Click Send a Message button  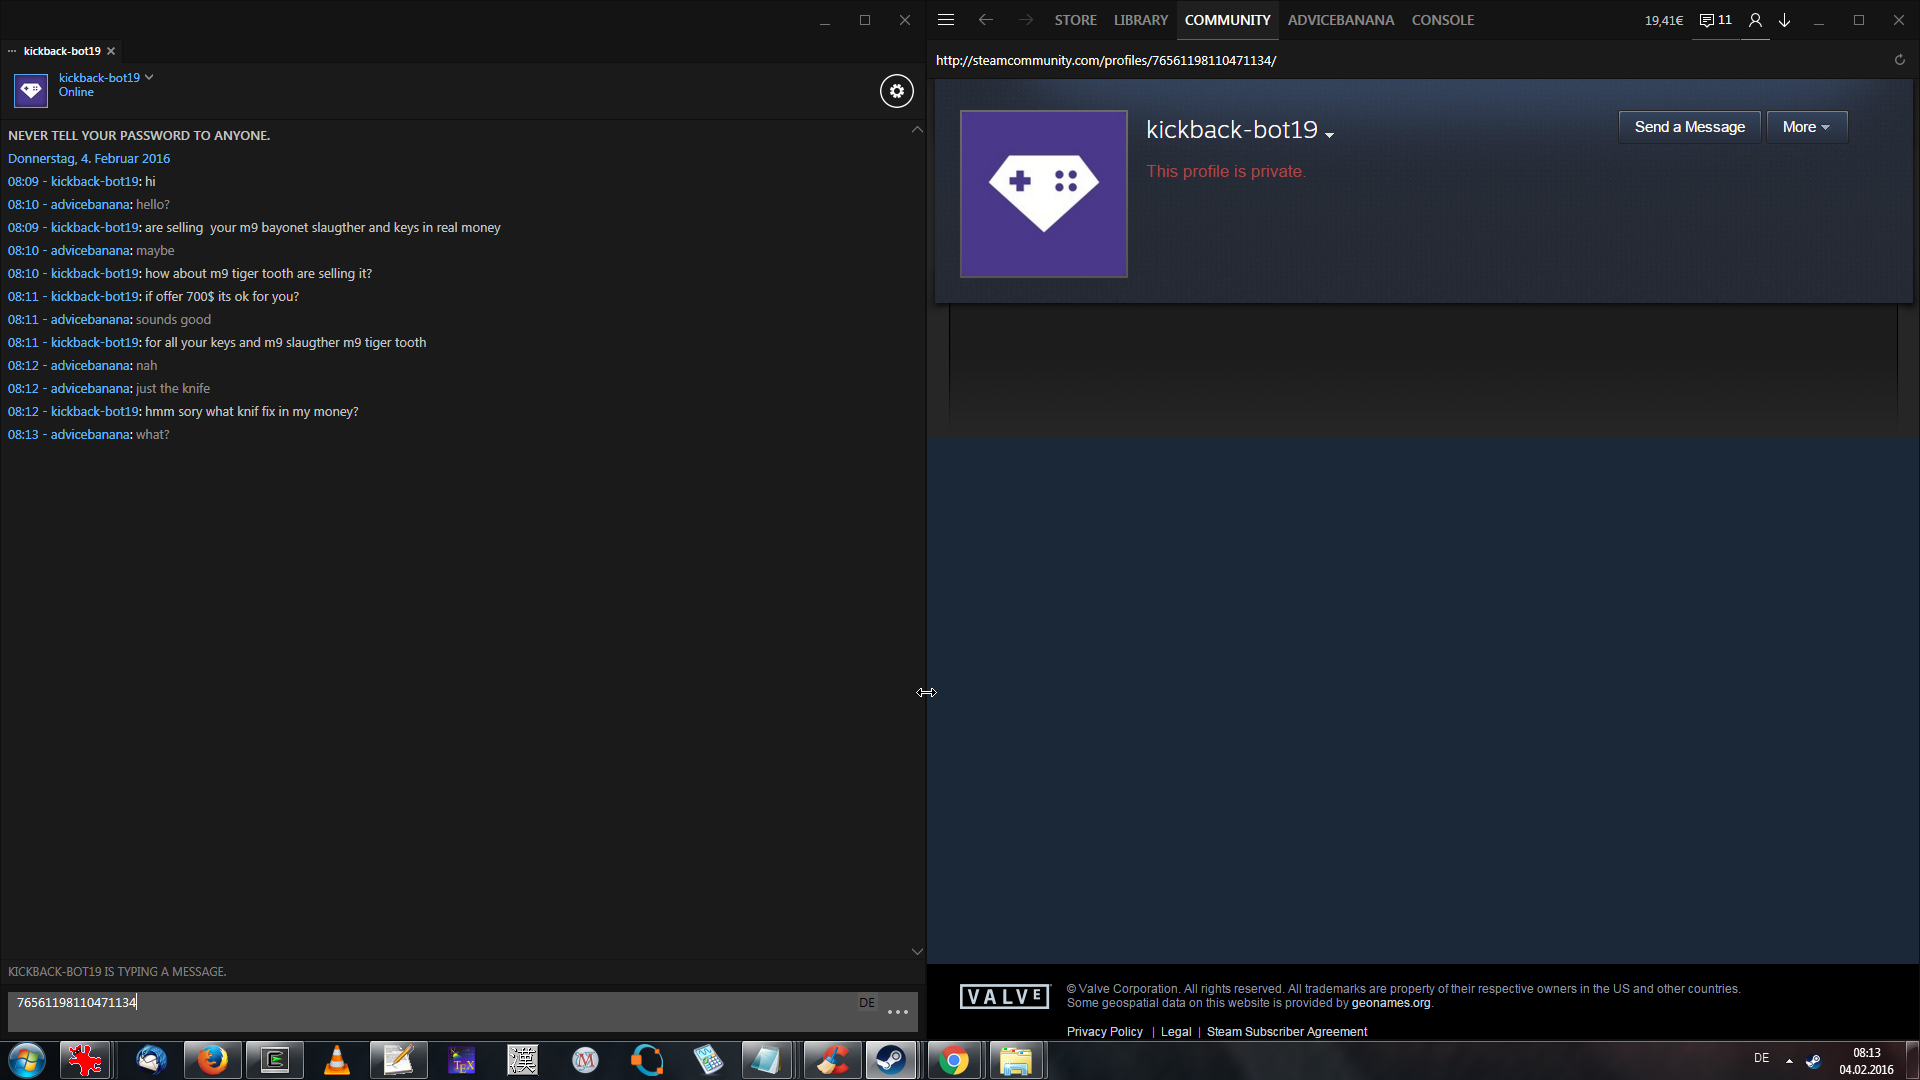[x=1689, y=127]
